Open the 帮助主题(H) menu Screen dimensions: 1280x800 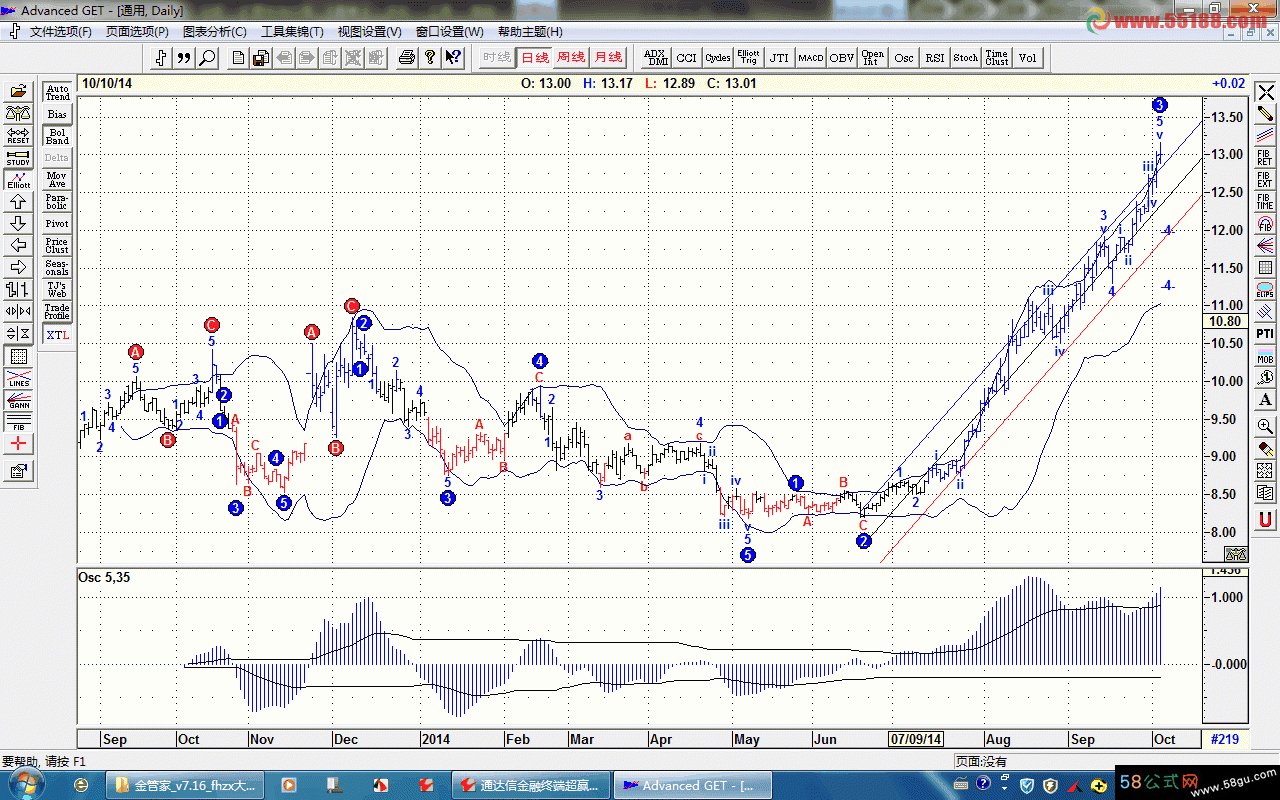[x=529, y=32]
